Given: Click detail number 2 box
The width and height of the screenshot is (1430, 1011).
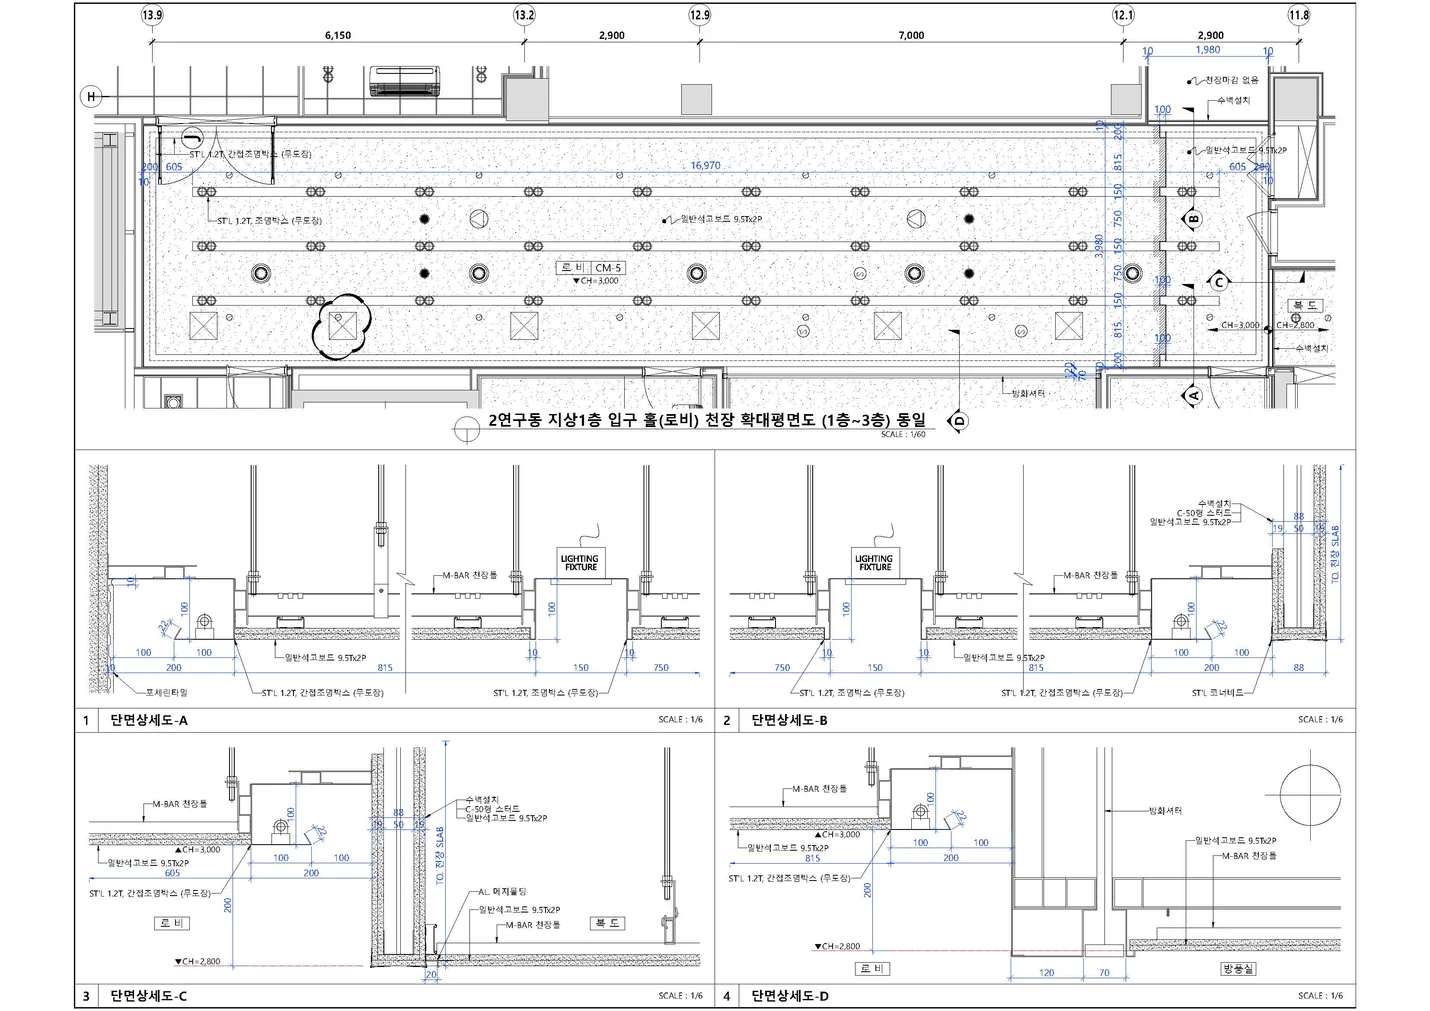Looking at the screenshot, I should coord(727,720).
